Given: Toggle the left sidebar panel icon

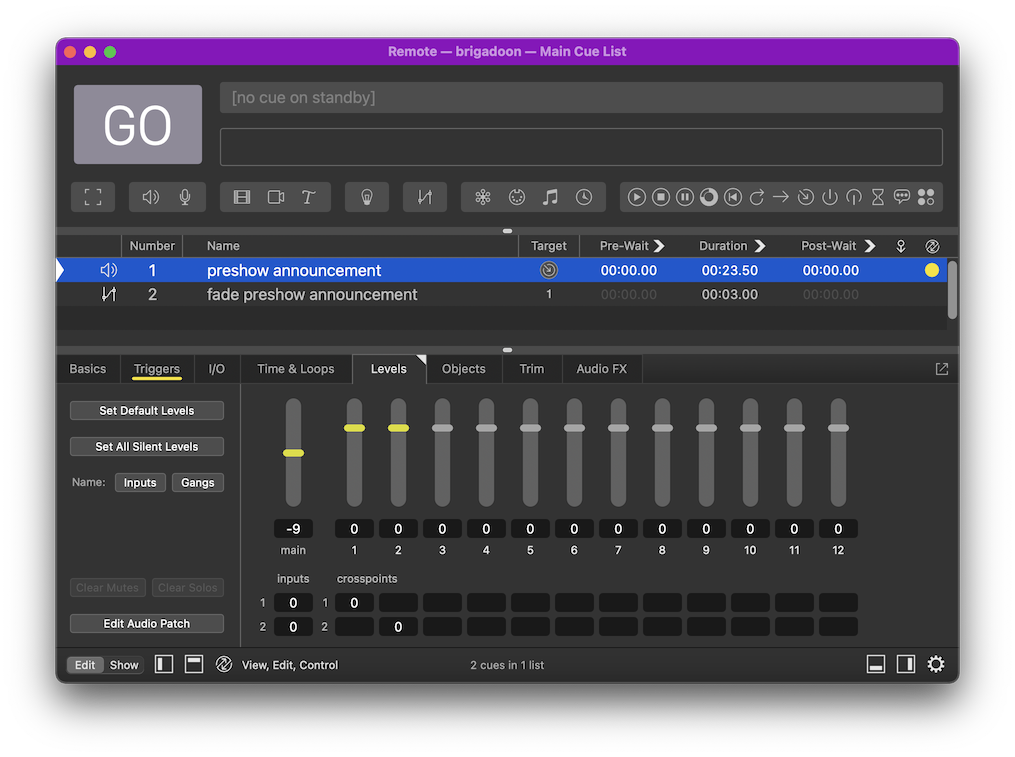Looking at the screenshot, I should [164, 664].
